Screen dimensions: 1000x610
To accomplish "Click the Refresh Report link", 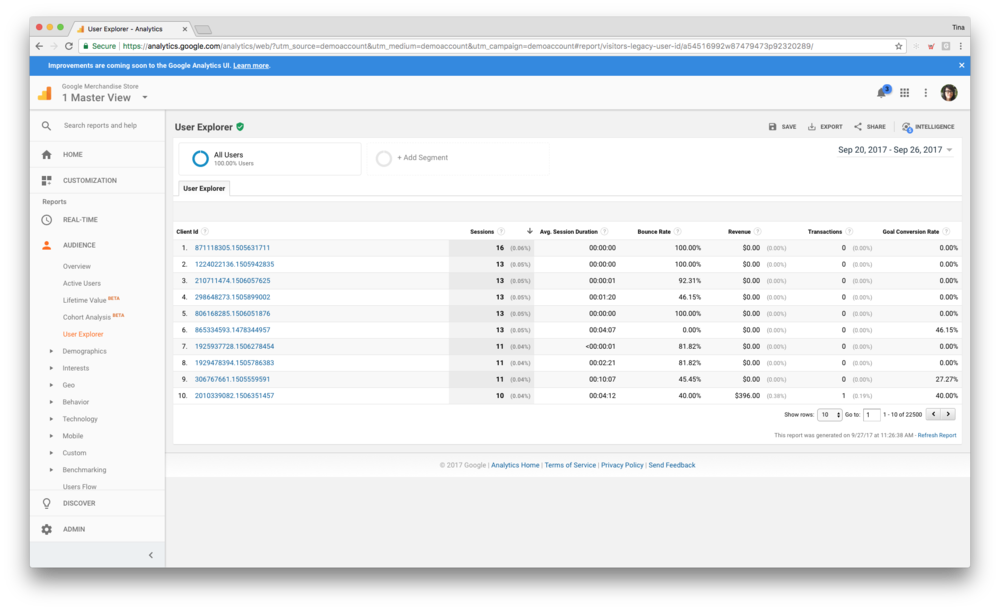I will [x=937, y=435].
